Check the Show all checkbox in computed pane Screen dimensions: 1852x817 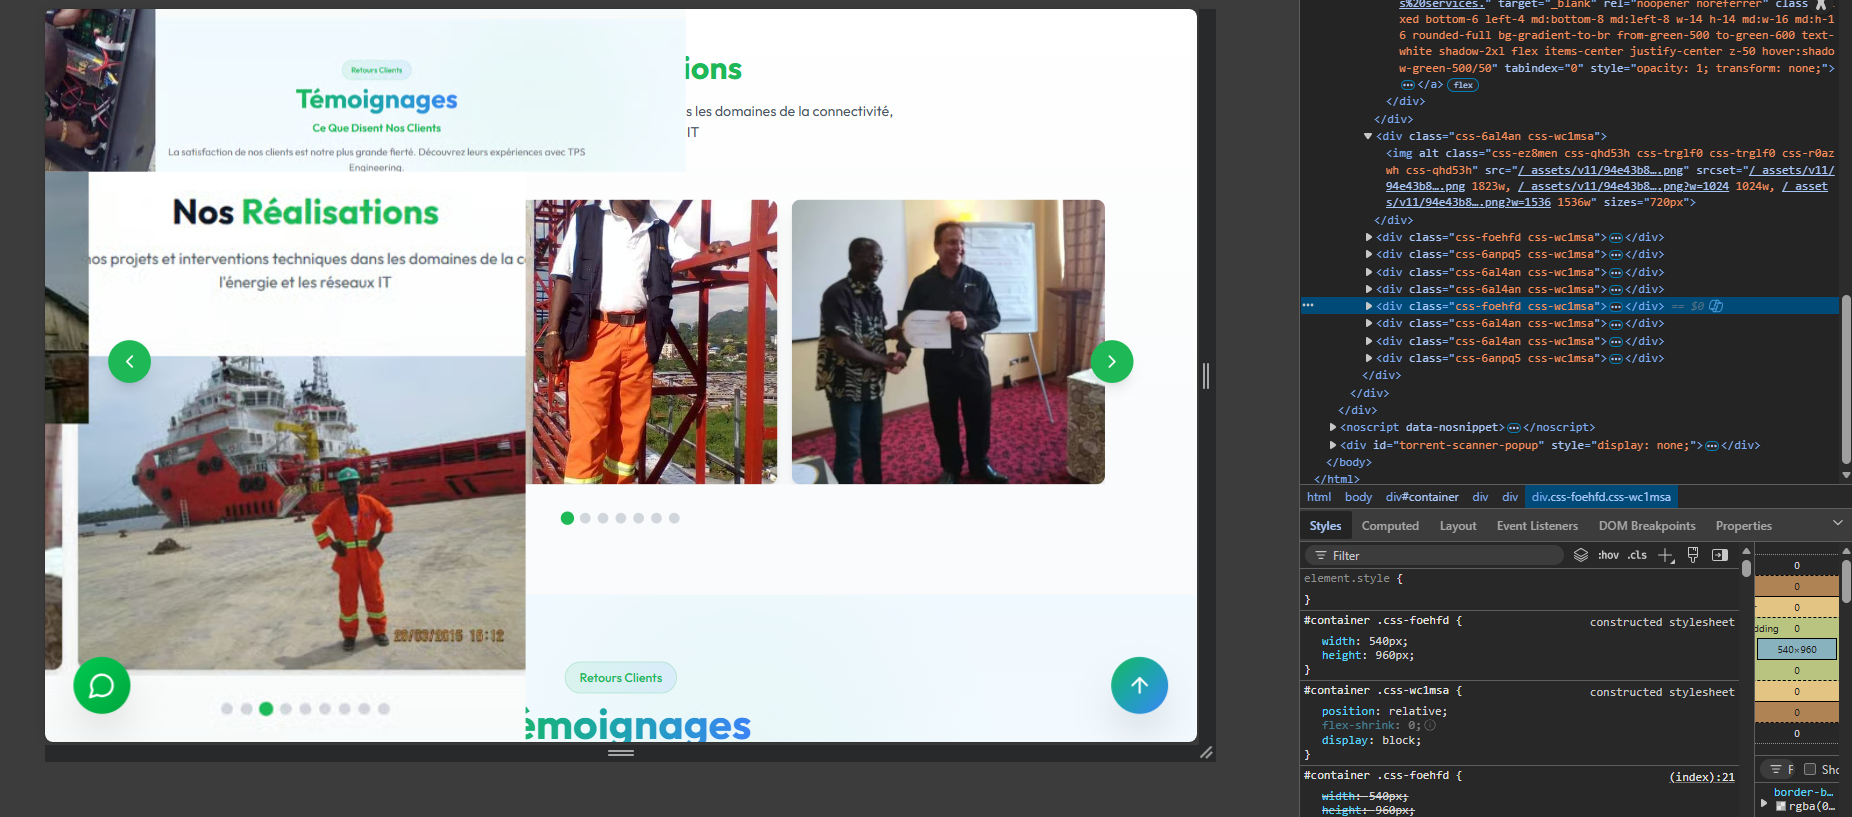(x=1810, y=769)
